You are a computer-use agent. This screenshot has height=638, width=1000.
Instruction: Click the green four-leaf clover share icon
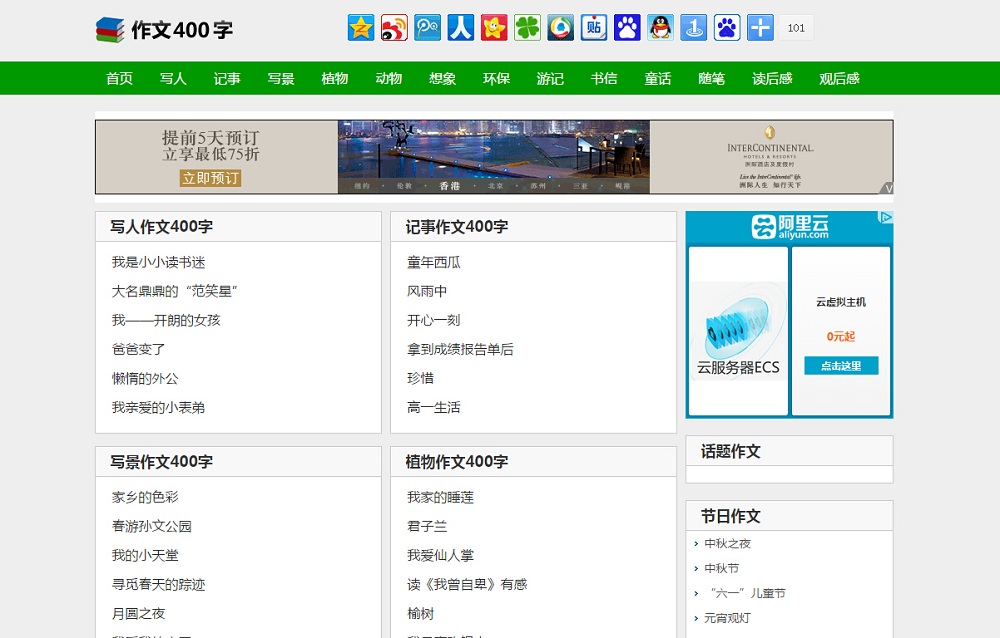point(527,27)
